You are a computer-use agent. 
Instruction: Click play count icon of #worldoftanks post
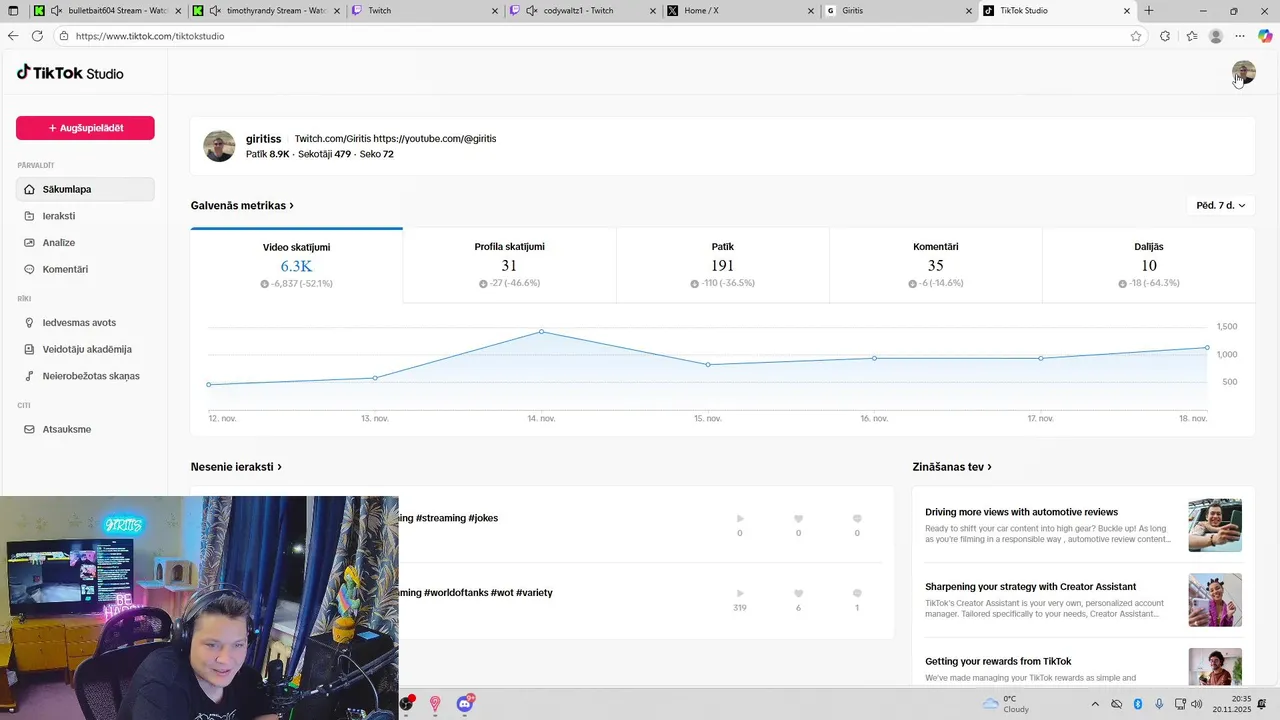pyautogui.click(x=740, y=594)
